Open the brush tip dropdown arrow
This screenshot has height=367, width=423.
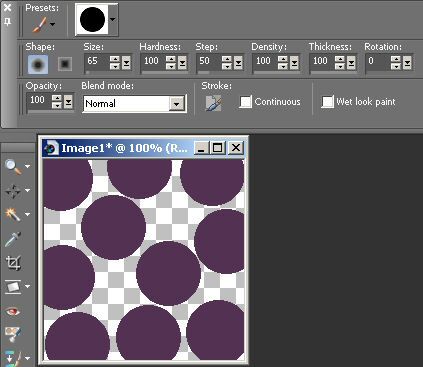(x=113, y=19)
